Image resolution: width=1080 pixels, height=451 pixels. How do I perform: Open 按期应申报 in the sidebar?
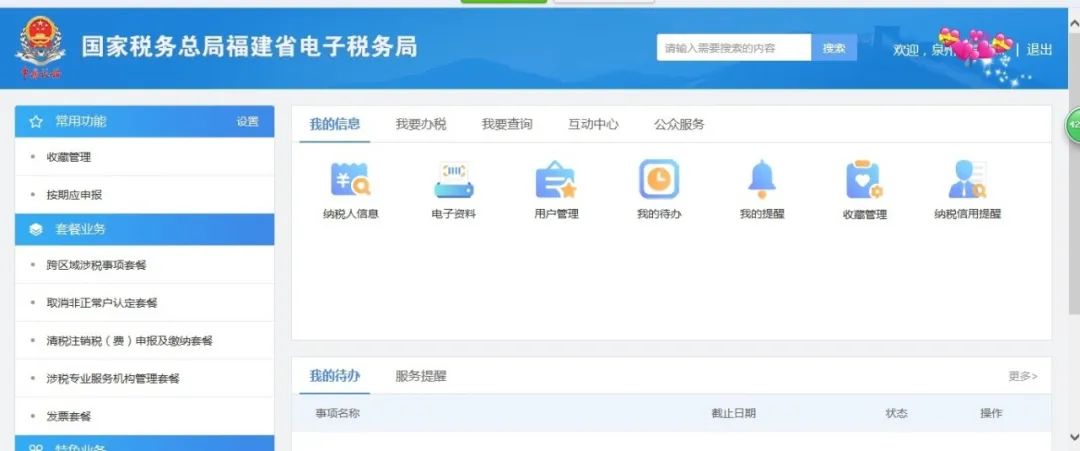[74, 195]
